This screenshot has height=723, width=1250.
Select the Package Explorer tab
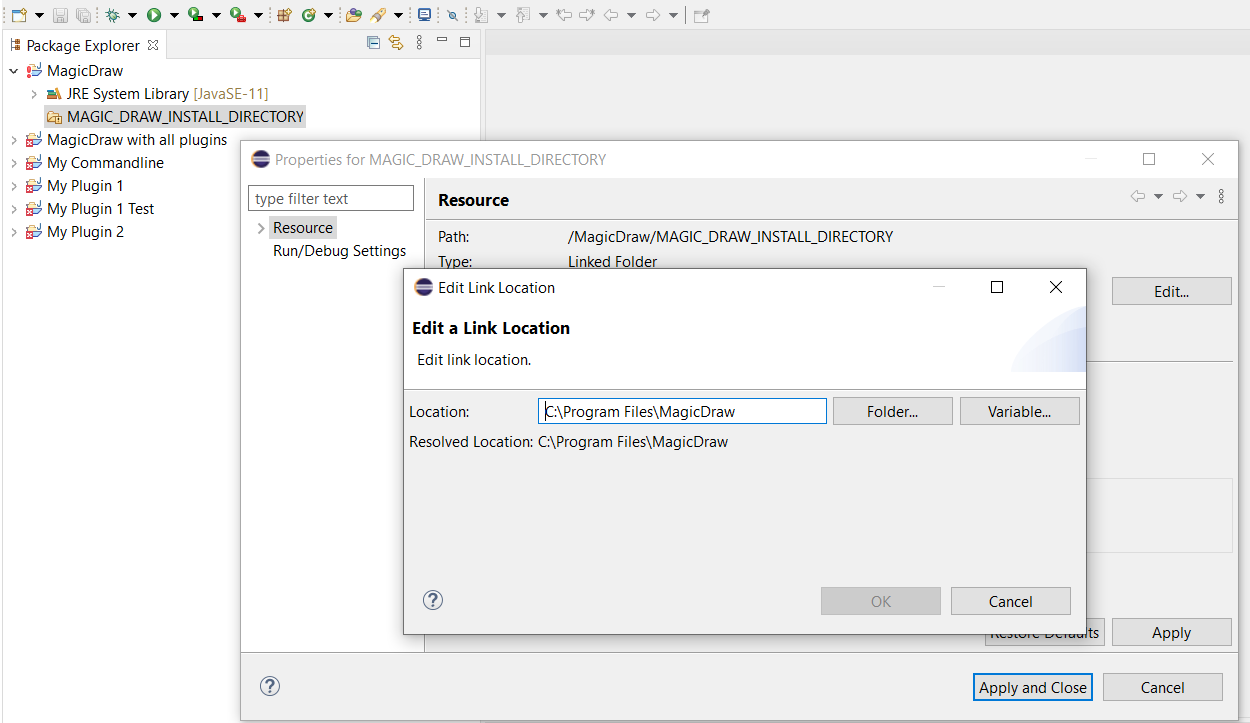point(83,45)
